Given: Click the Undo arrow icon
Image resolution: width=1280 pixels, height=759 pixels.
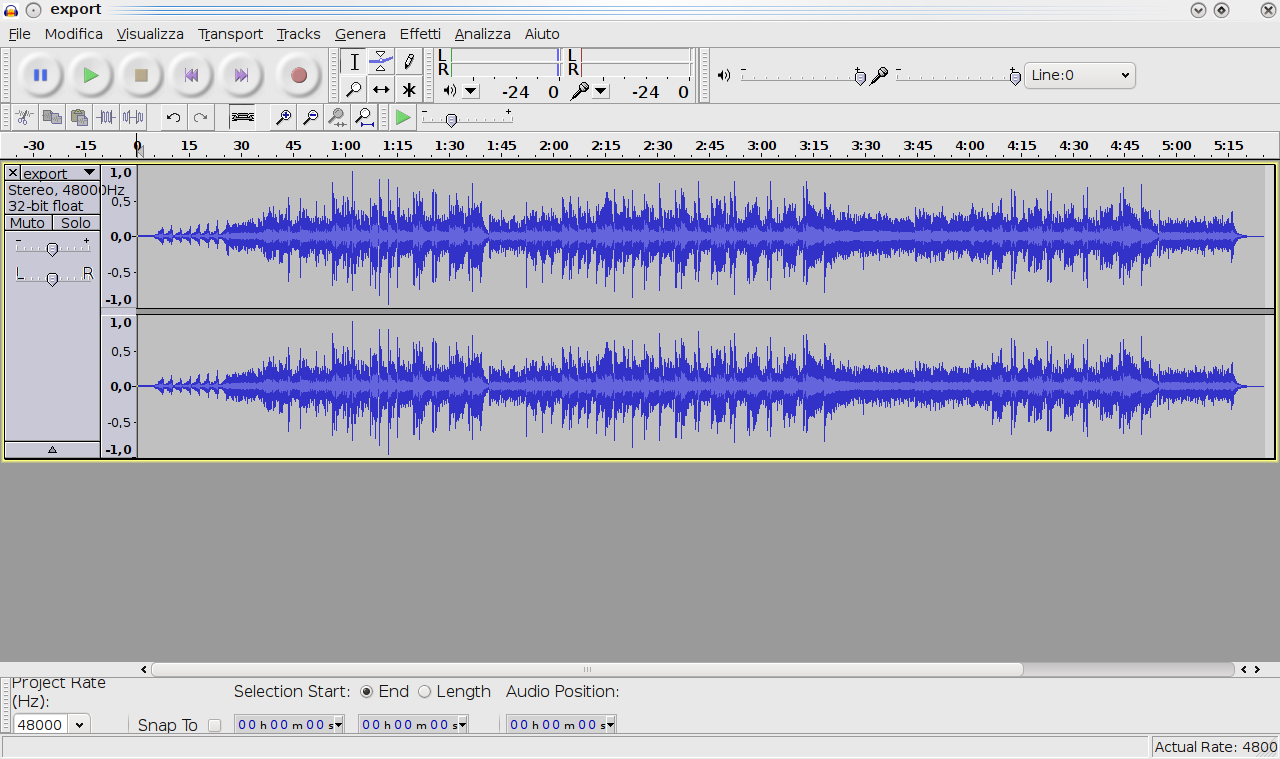Looking at the screenshot, I should click(173, 118).
